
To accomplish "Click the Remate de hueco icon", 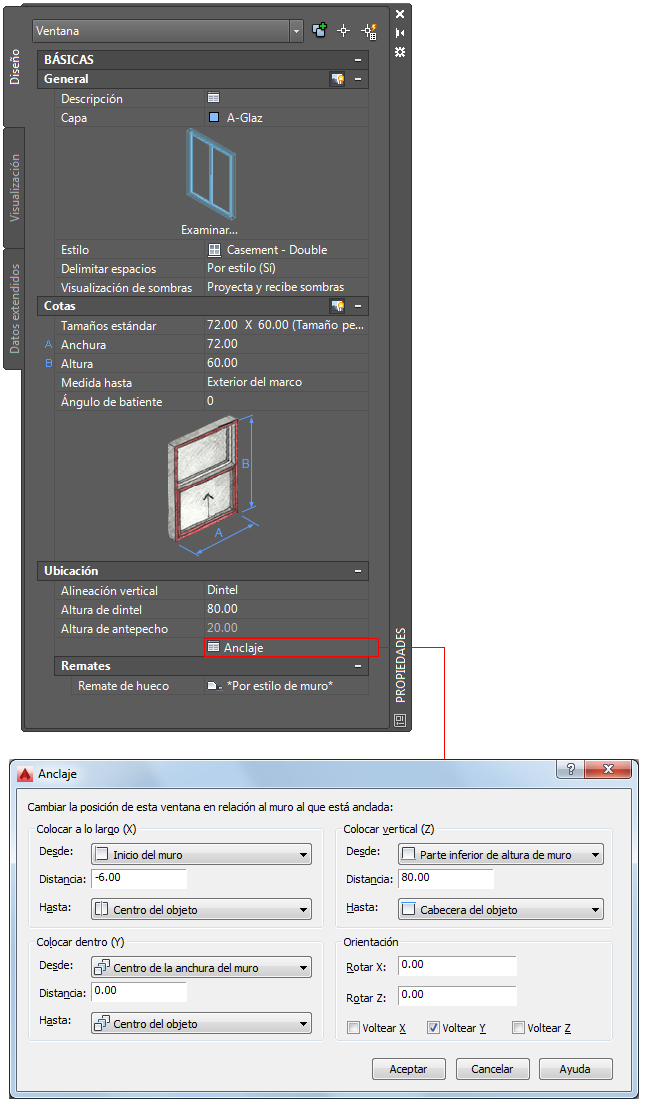I will 214,686.
